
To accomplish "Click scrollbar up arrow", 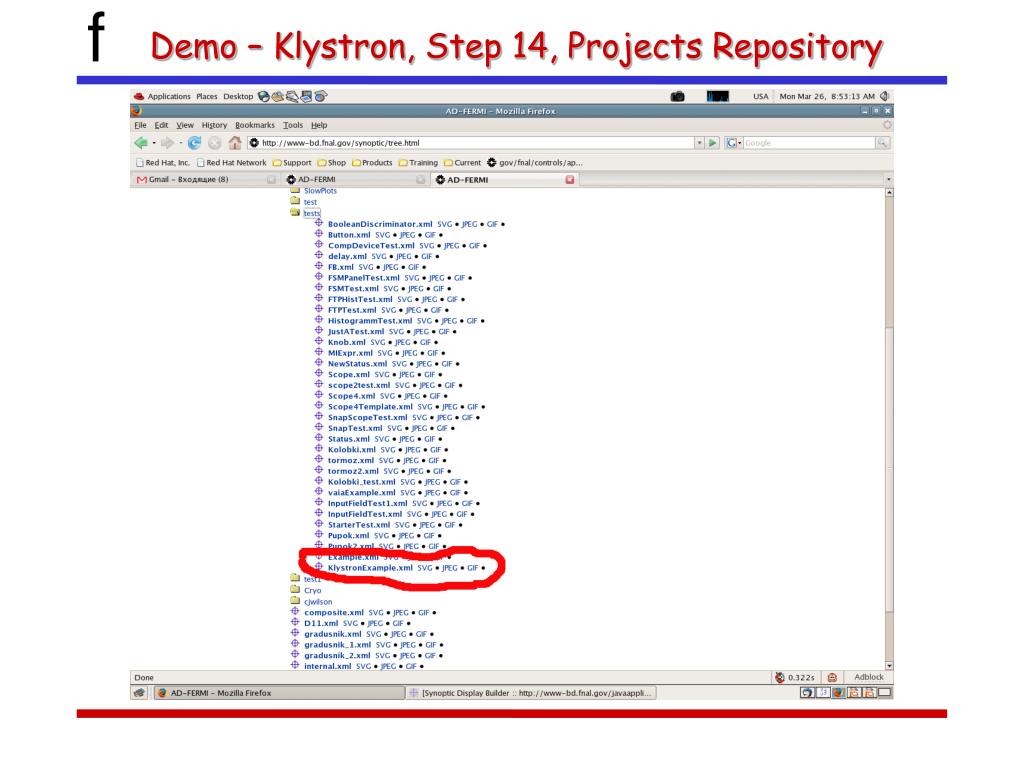I will pos(889,193).
